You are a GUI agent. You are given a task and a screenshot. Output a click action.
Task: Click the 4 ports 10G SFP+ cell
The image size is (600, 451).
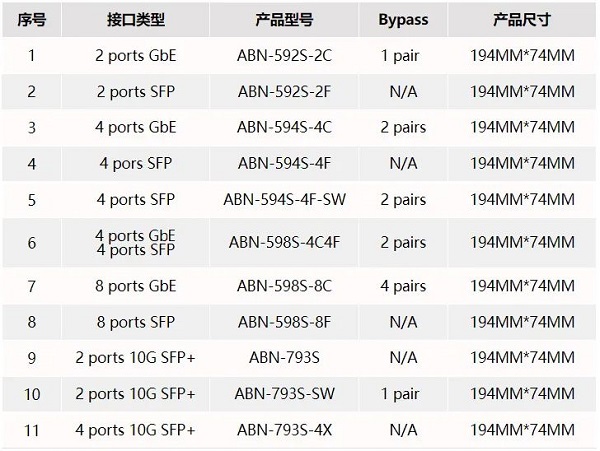(x=136, y=430)
